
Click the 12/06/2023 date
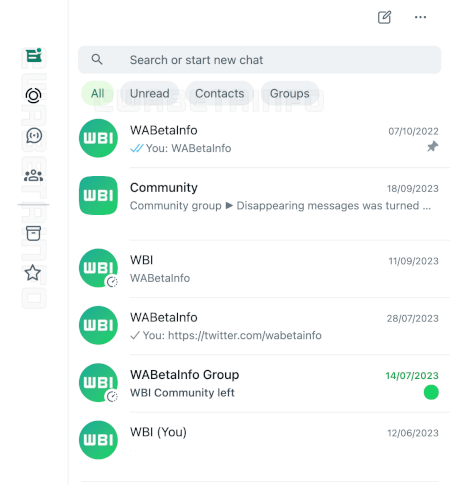(x=413, y=433)
